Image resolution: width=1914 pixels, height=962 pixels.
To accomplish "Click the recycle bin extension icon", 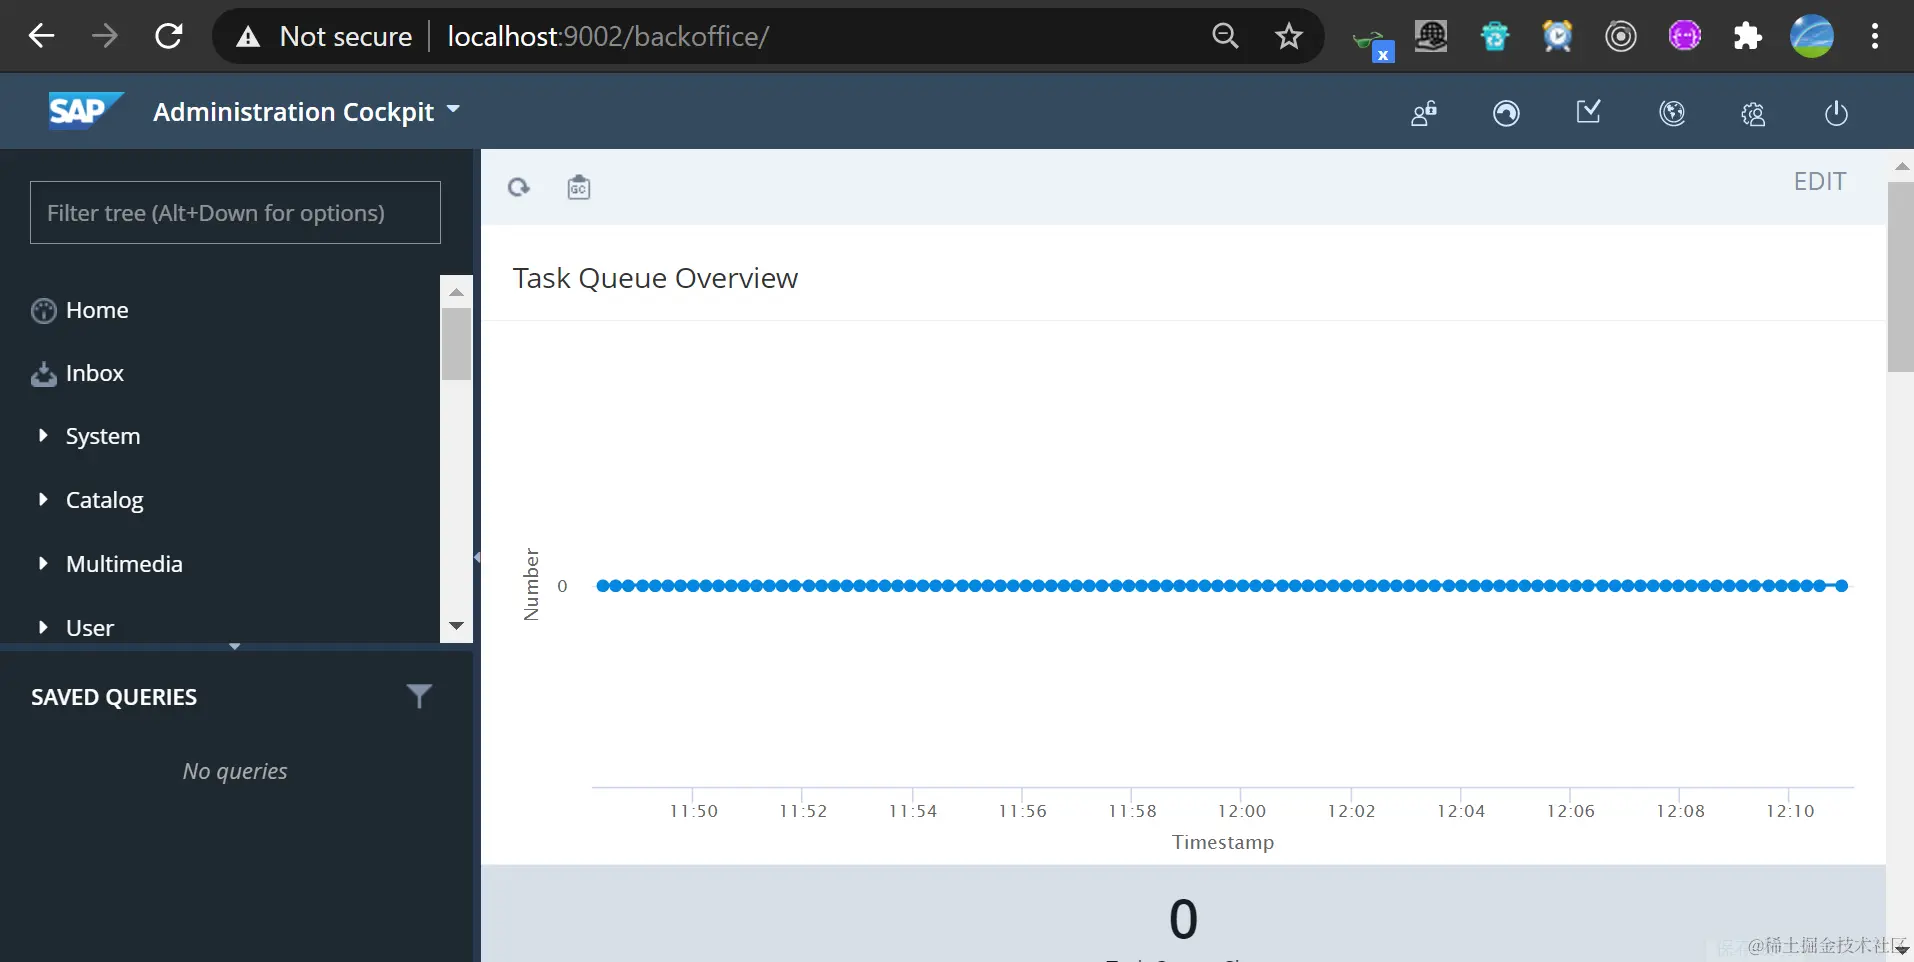I will 1495,37.
